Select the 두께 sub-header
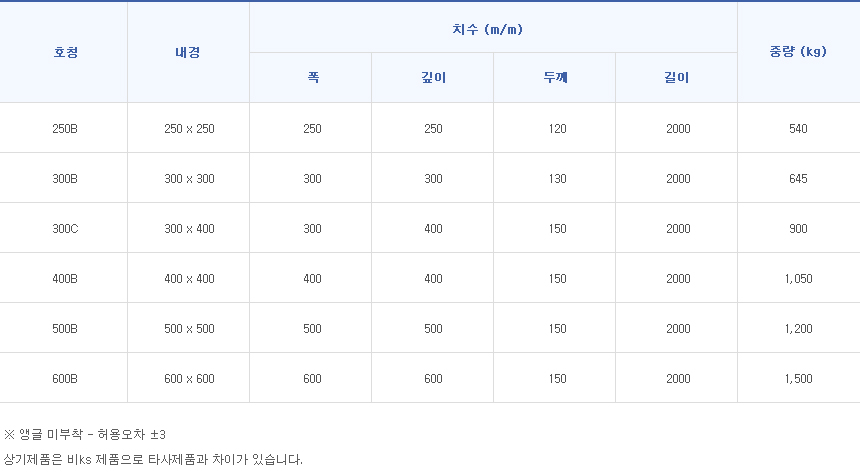860x472 pixels. [x=555, y=78]
